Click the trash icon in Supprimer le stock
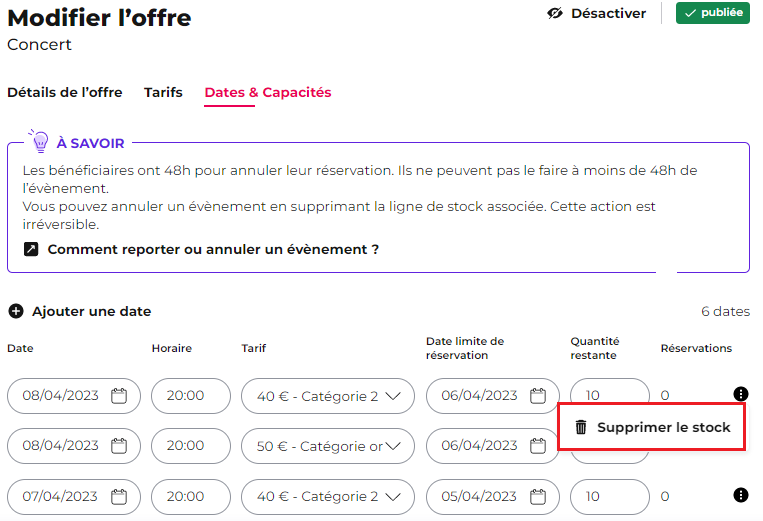The width and height of the screenshot is (763, 521). (x=581, y=427)
